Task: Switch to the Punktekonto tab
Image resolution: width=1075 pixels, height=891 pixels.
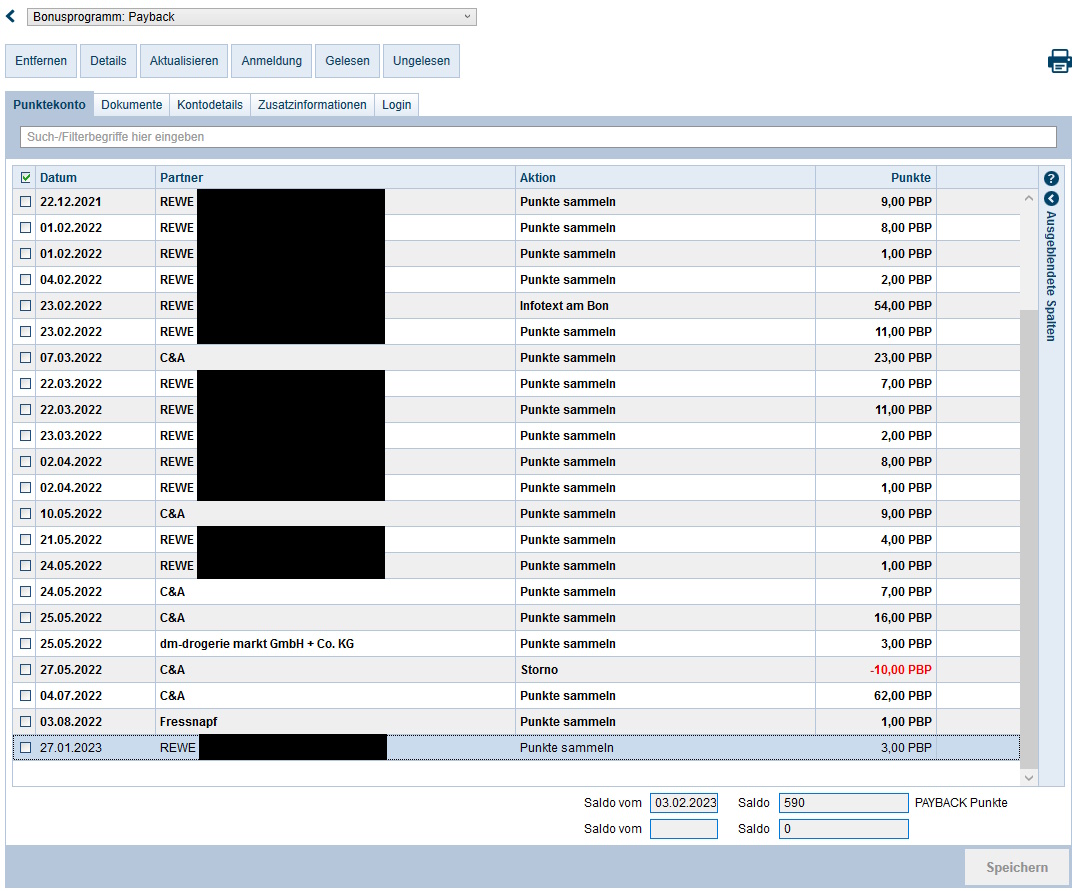Action: click(x=49, y=105)
